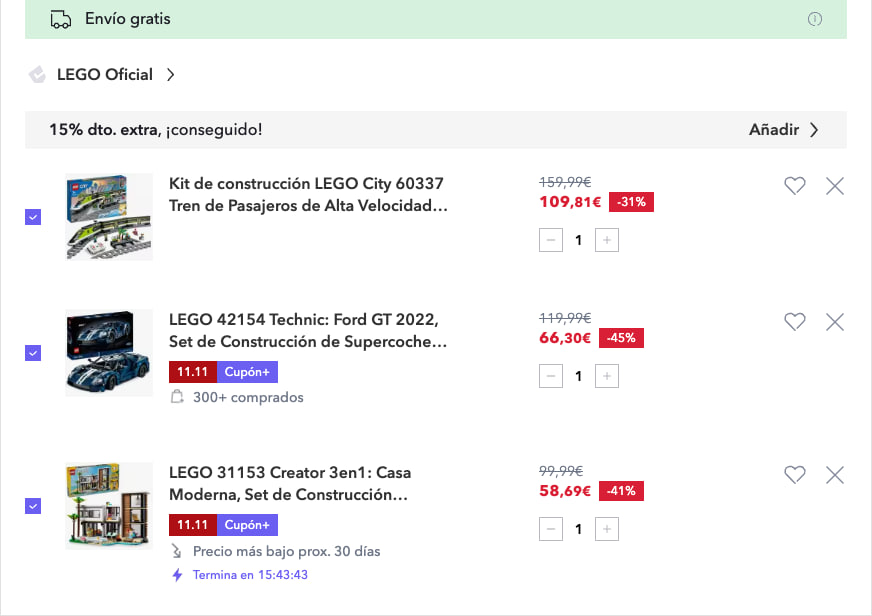Favorite the Casa Moderna Creator set
Image resolution: width=872 pixels, height=616 pixels.
794,474
